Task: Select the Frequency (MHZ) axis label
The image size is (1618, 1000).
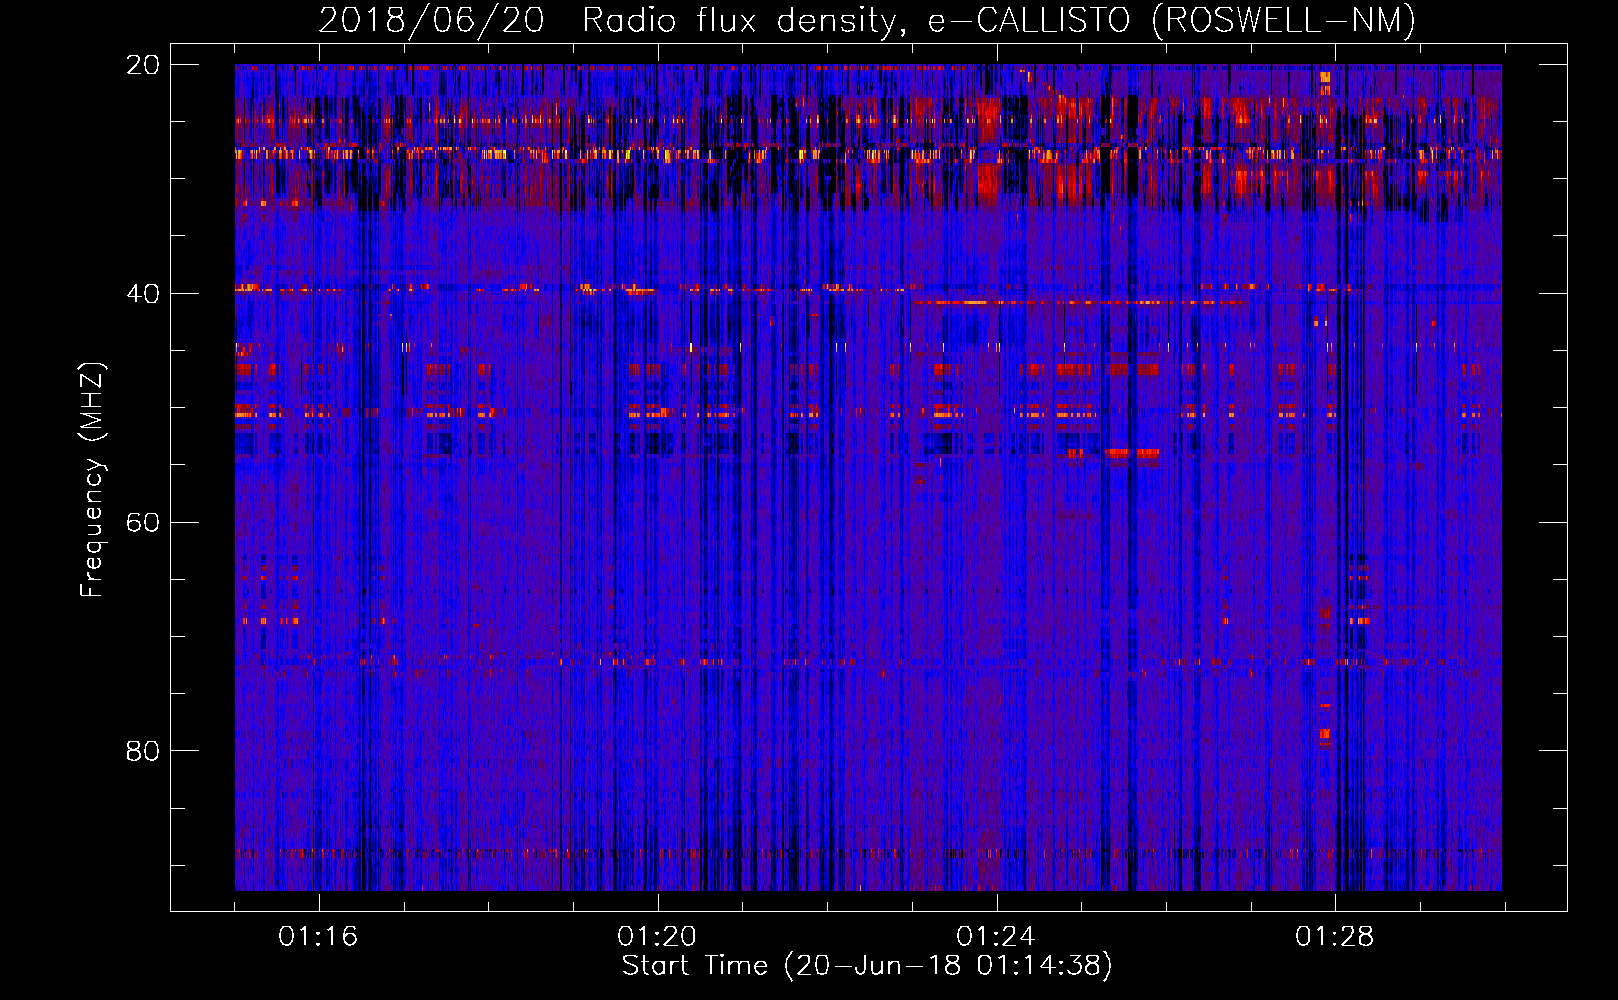Action: (92, 480)
